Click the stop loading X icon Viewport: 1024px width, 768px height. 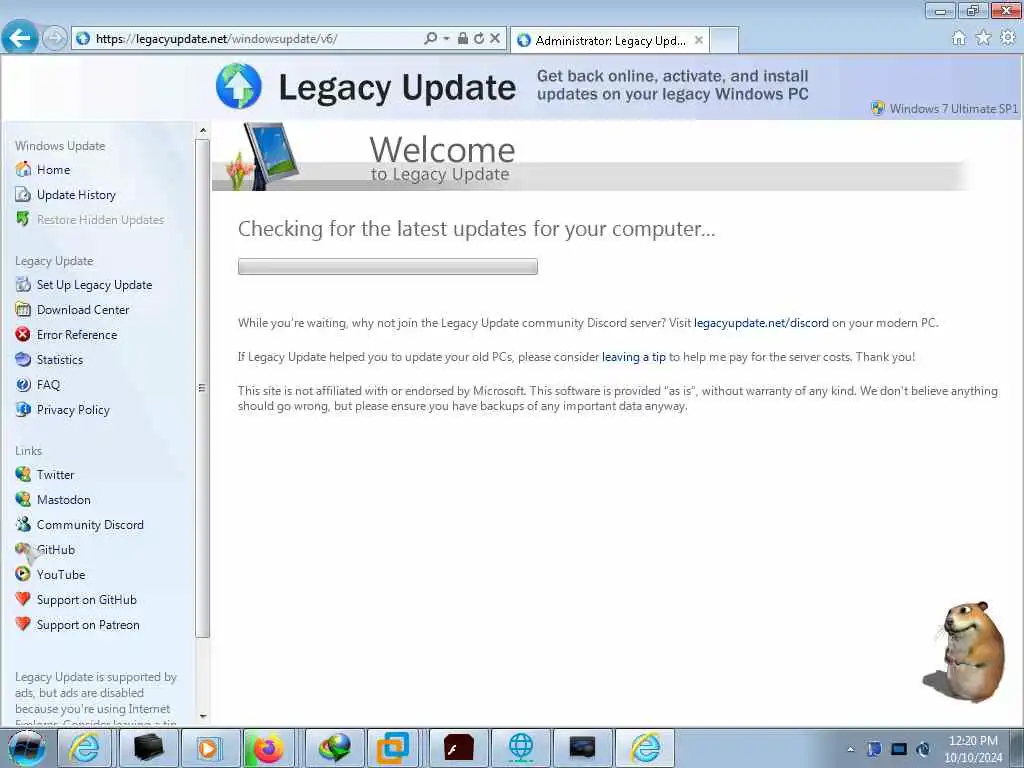495,39
